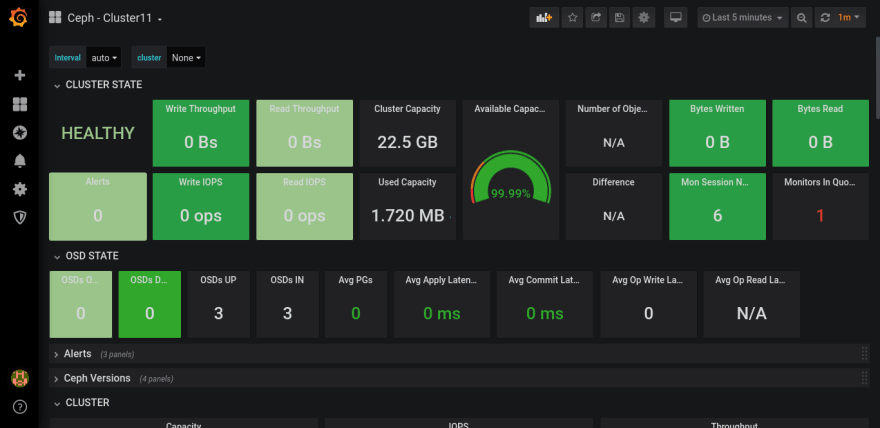This screenshot has height=428, width=880.
Task: Click the Mon Session panel value 6
Action: (x=717, y=215)
